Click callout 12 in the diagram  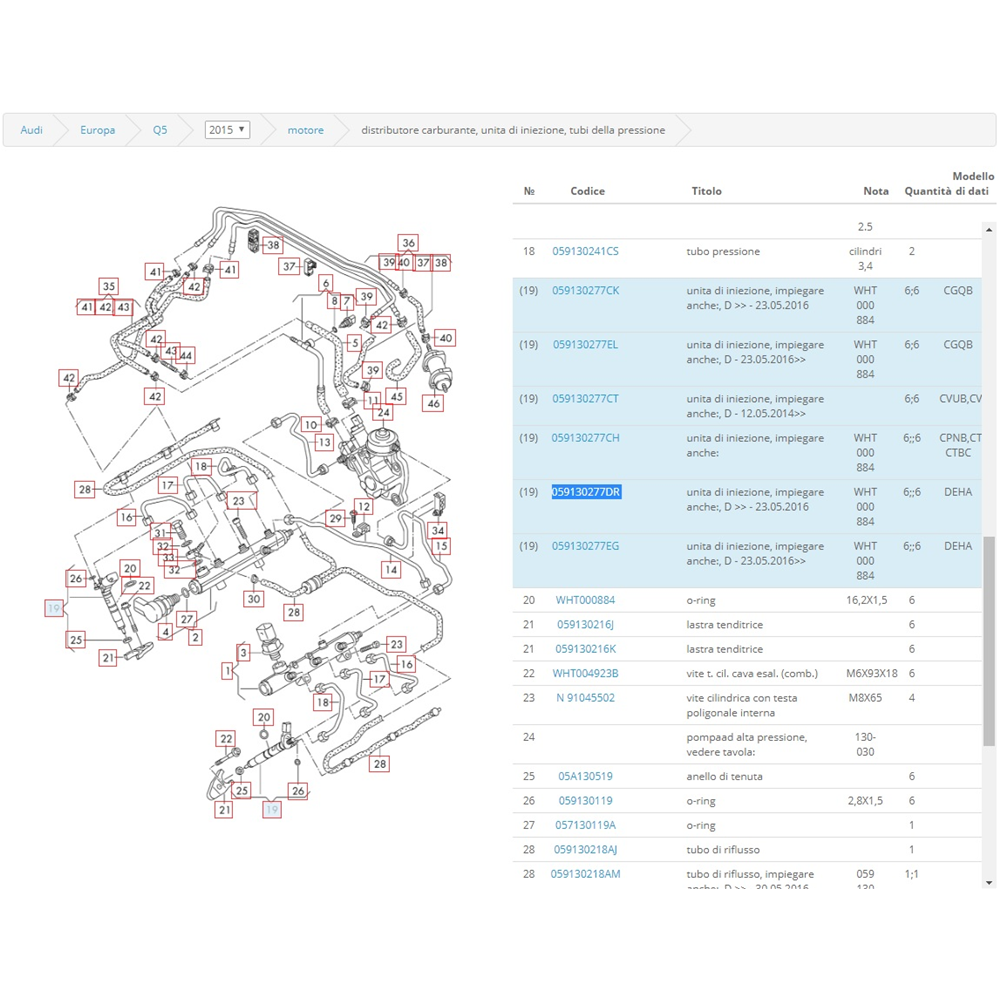364,506
